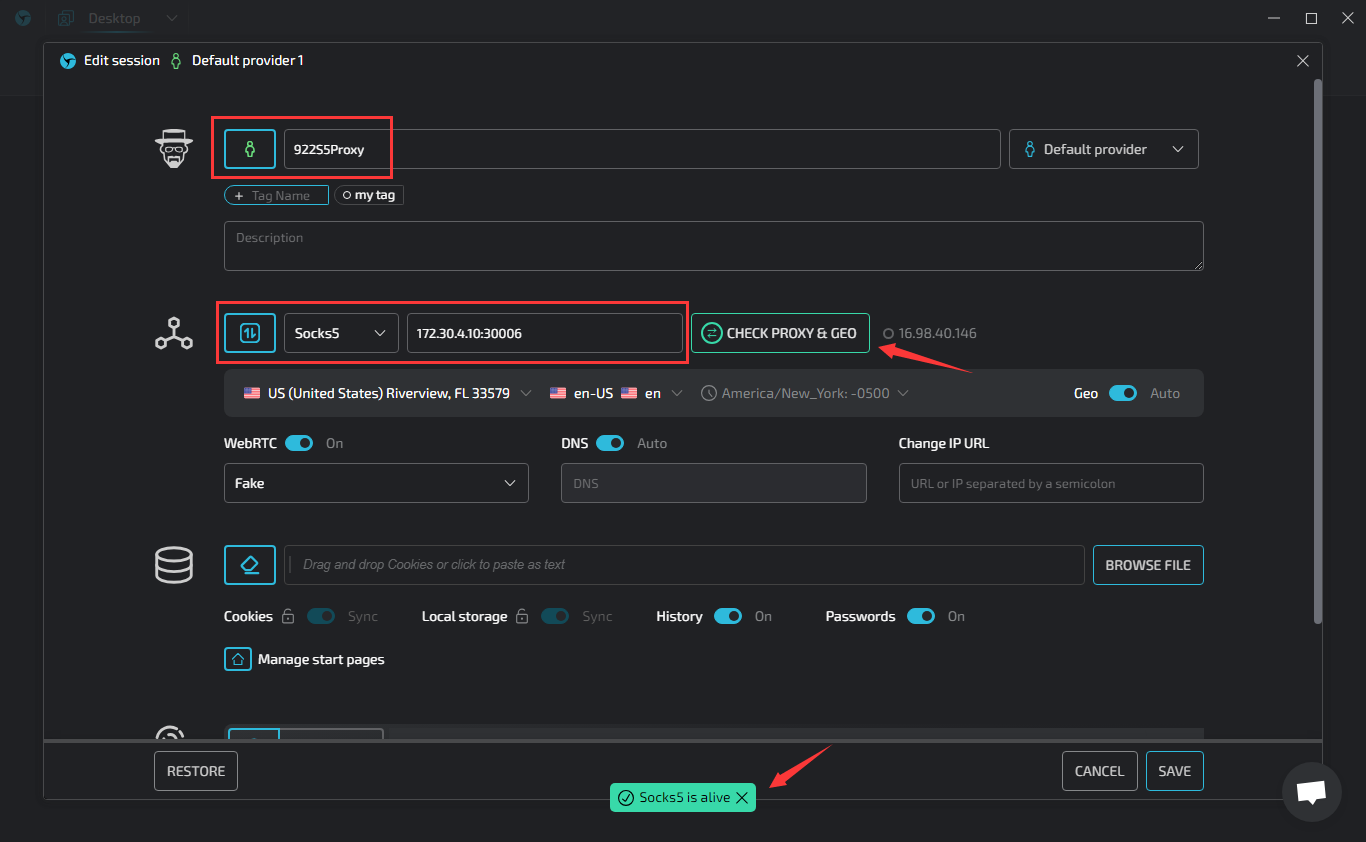Image resolution: width=1366 pixels, height=842 pixels.
Task: Click the eraser icon beside cookies field
Action: click(x=249, y=565)
